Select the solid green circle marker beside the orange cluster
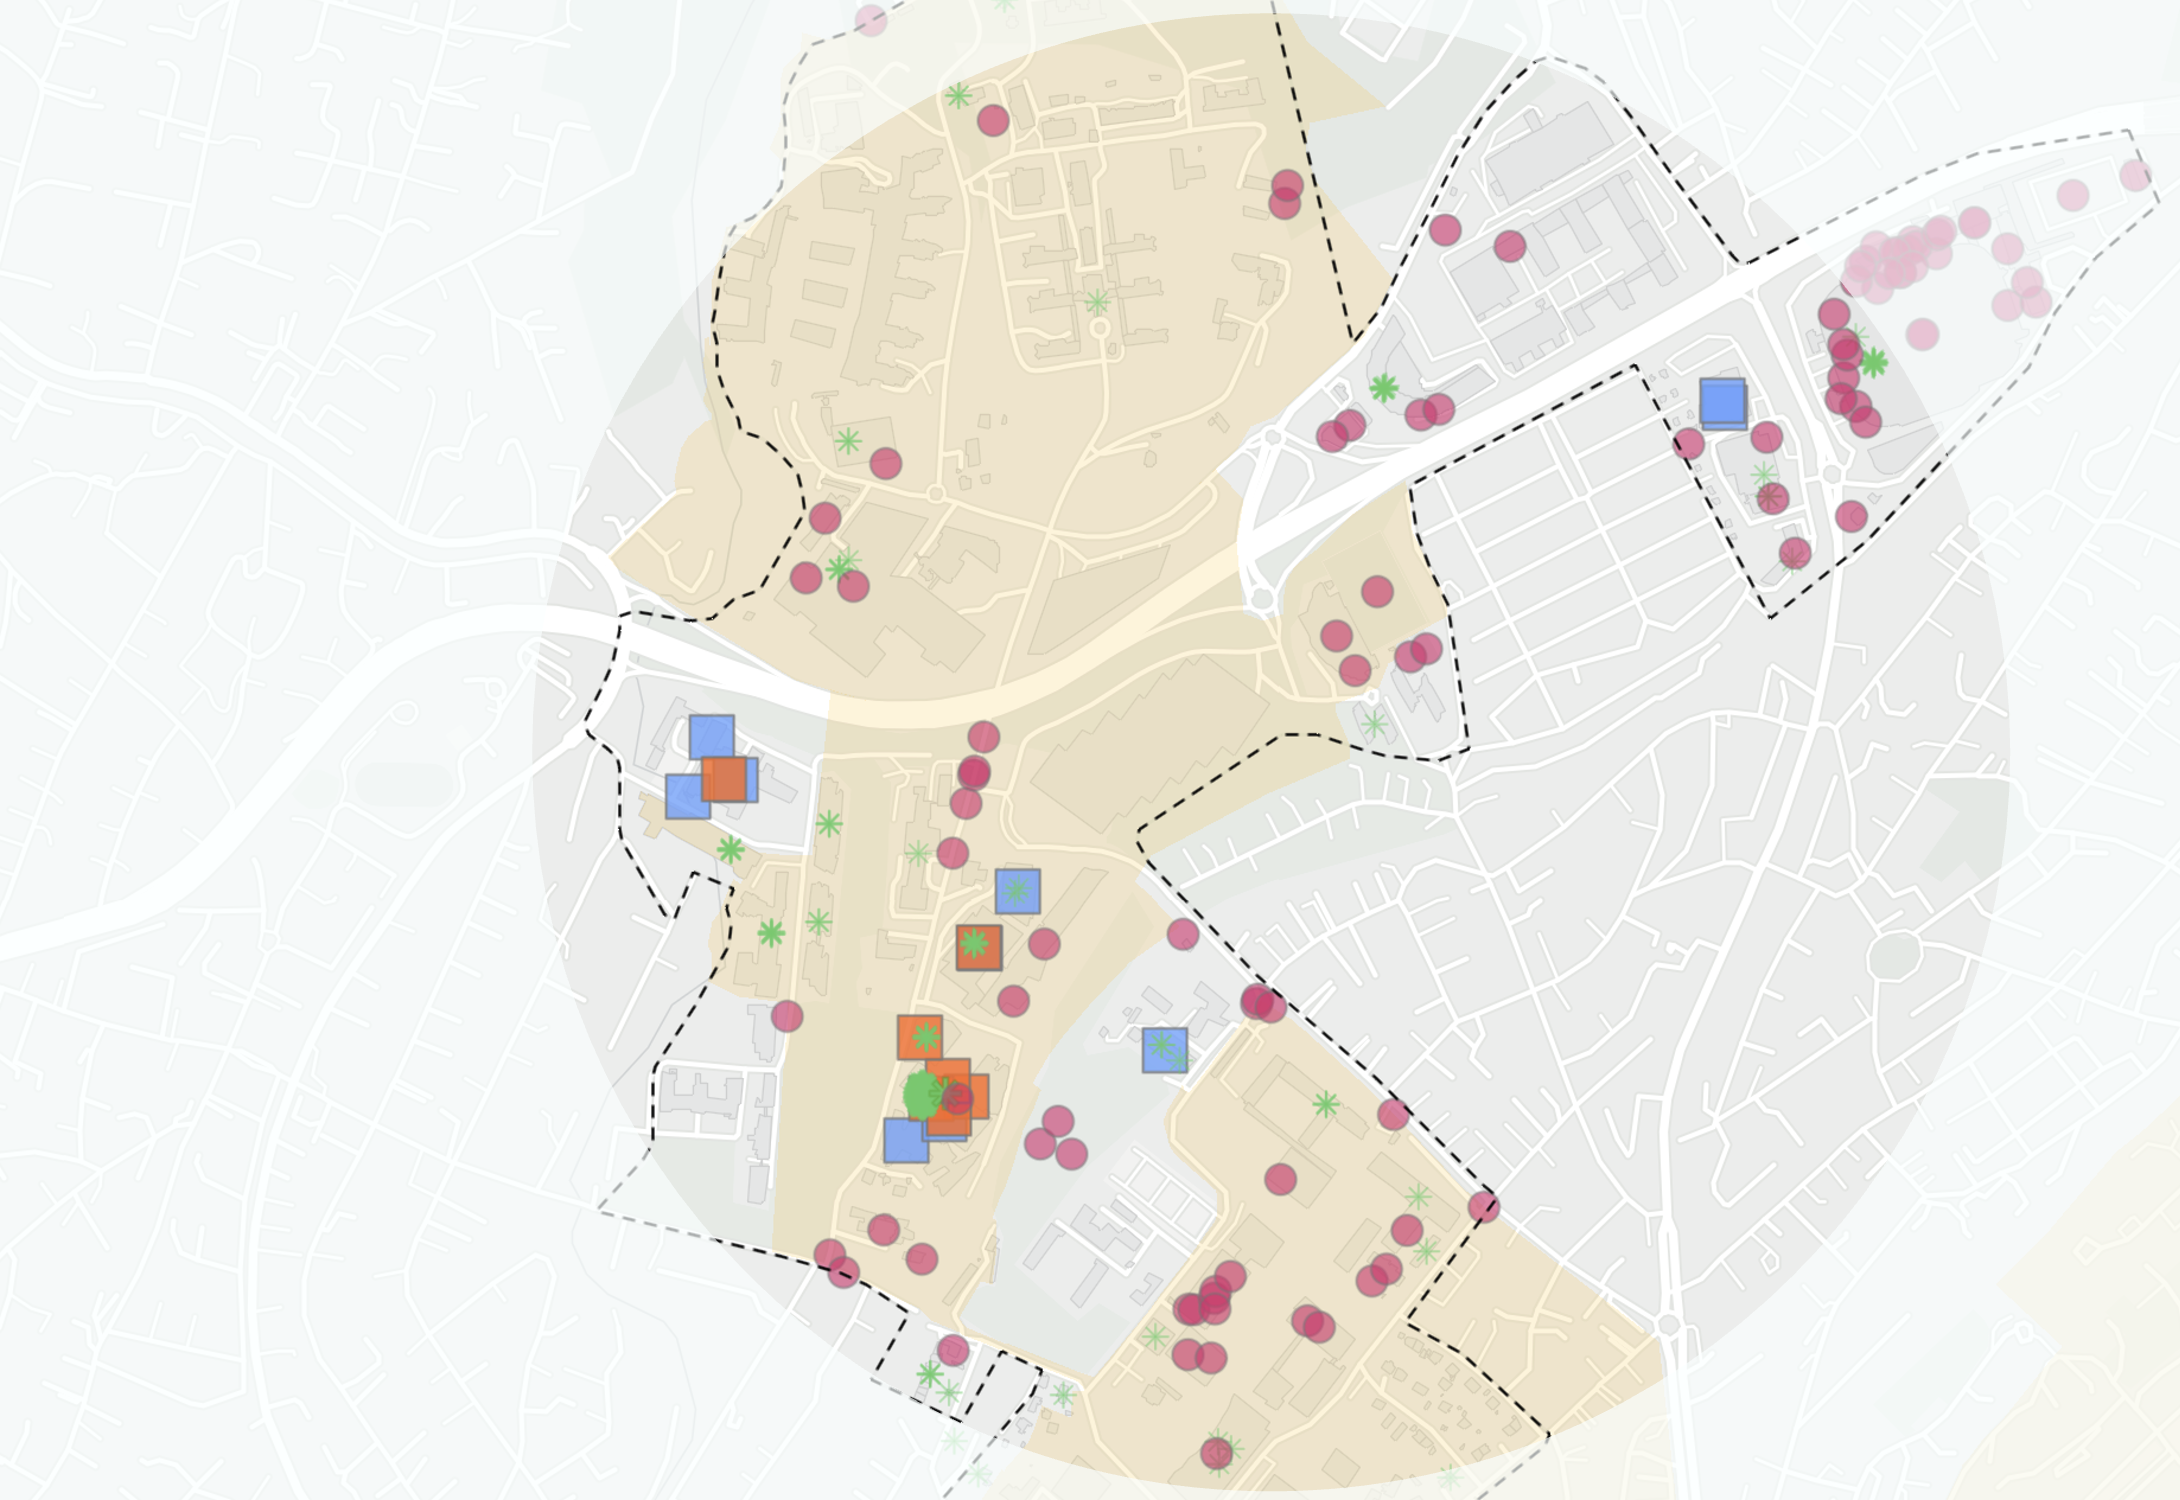The width and height of the screenshot is (2180, 1500). tap(923, 1096)
